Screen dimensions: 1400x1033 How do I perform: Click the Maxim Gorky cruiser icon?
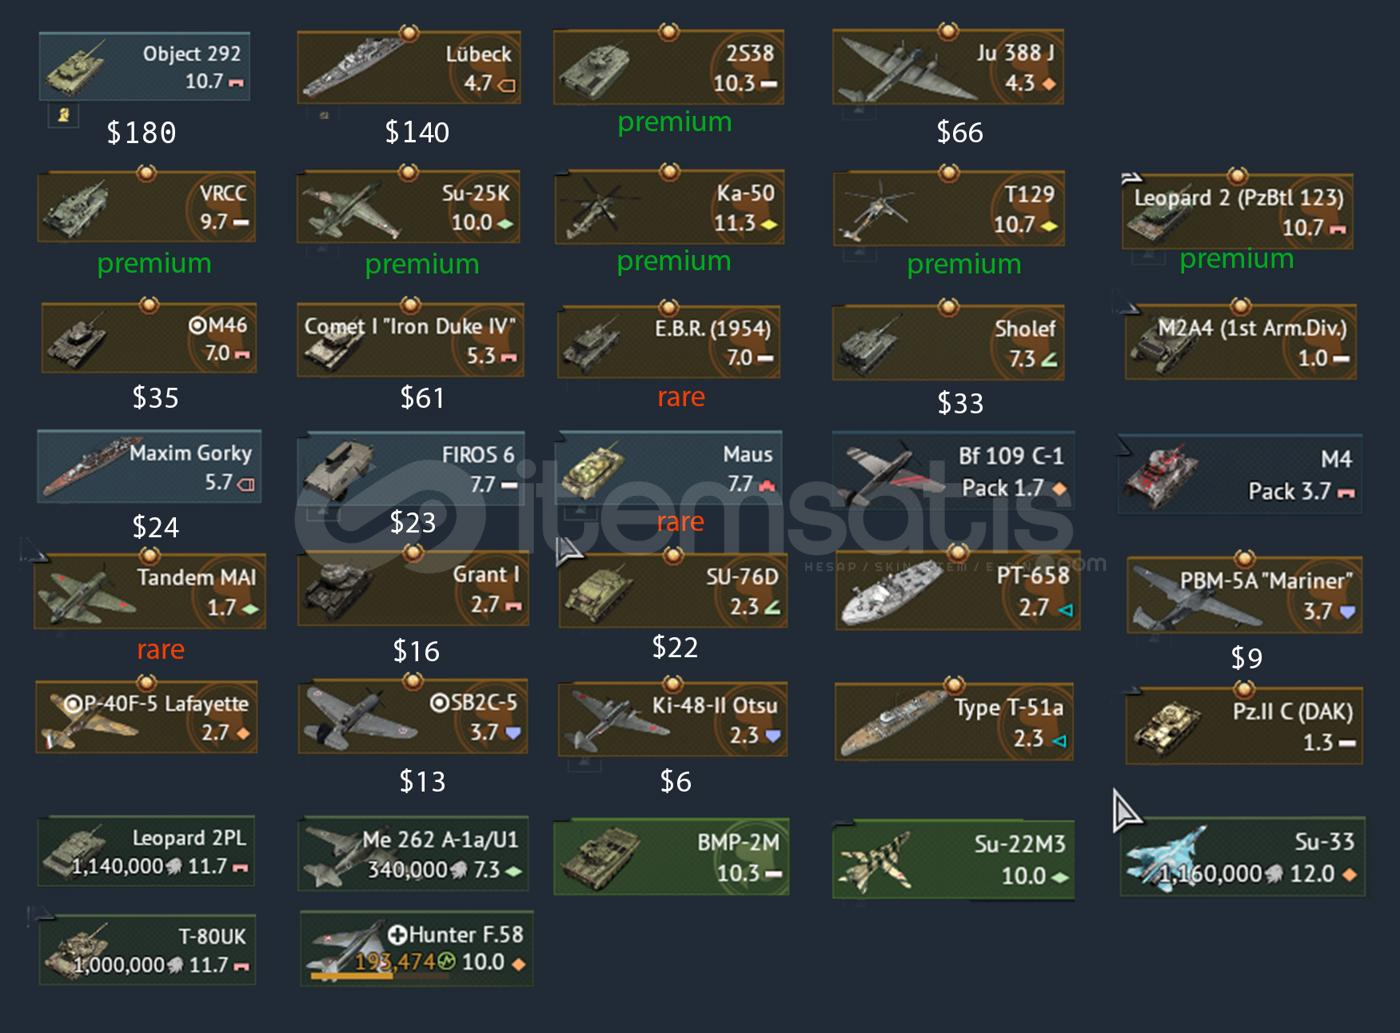pos(90,470)
